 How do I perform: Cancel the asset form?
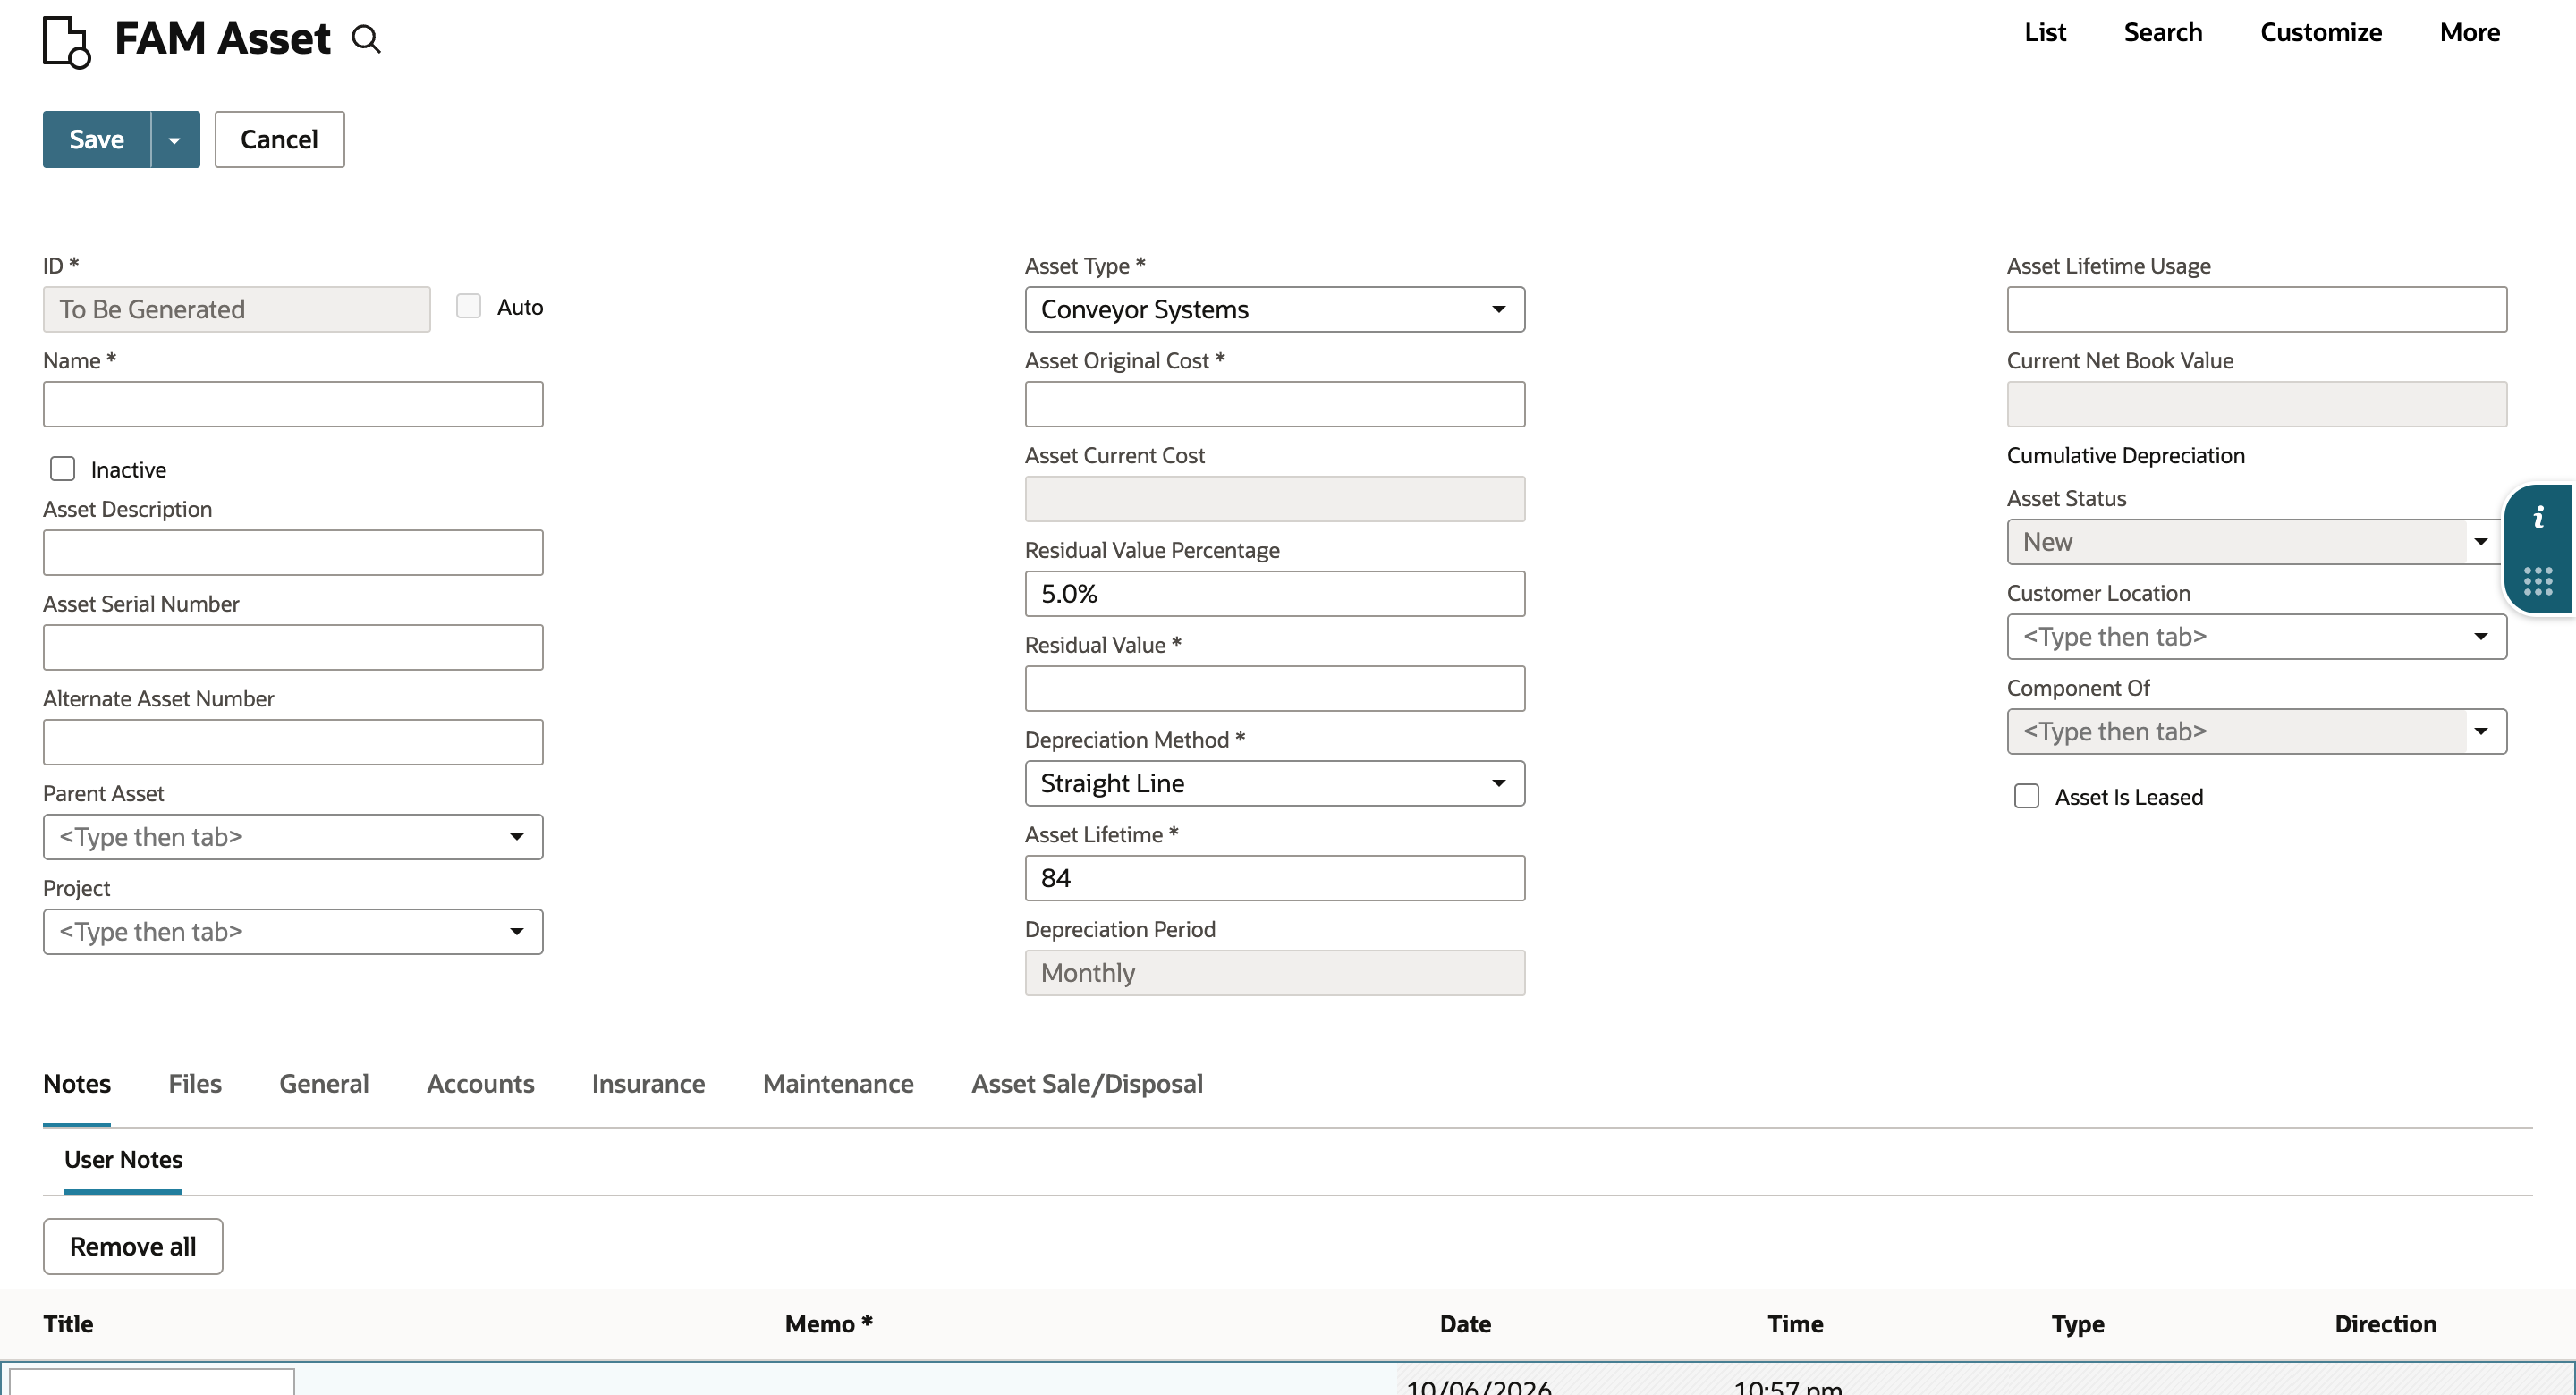[279, 139]
